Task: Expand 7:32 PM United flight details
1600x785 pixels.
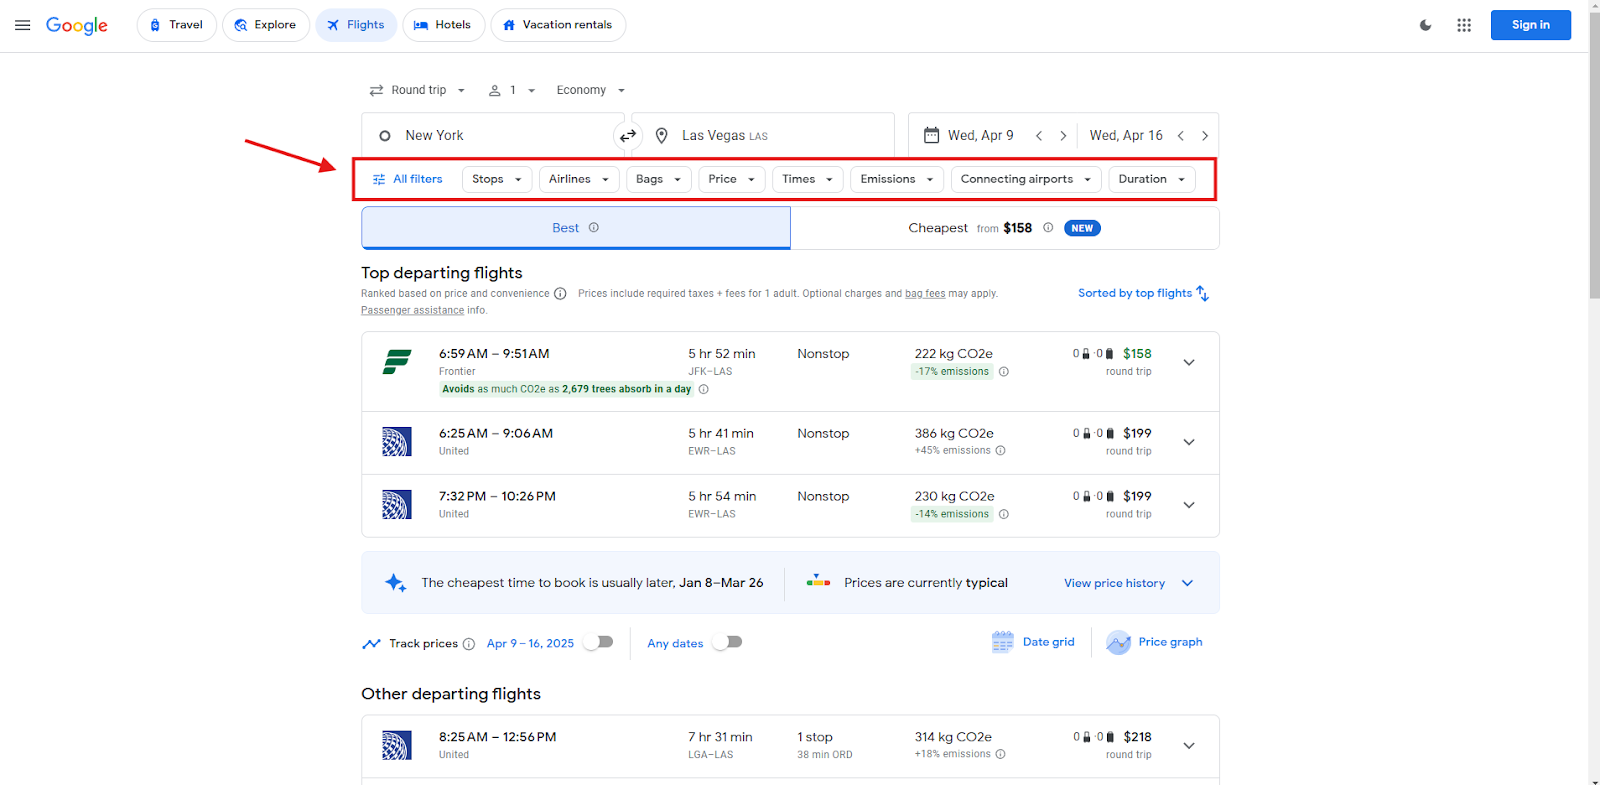Action: pos(1189,505)
